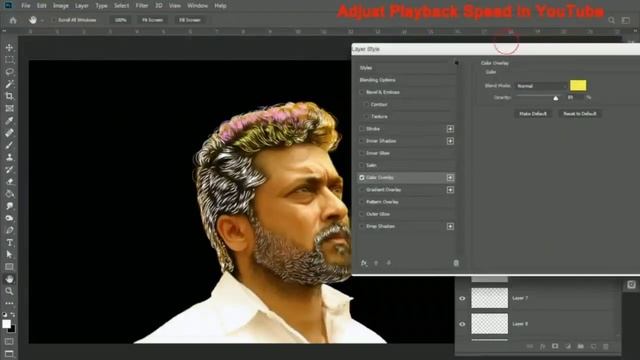Image resolution: width=640 pixels, height=360 pixels.
Task: Open the Layer menu
Action: (82, 6)
